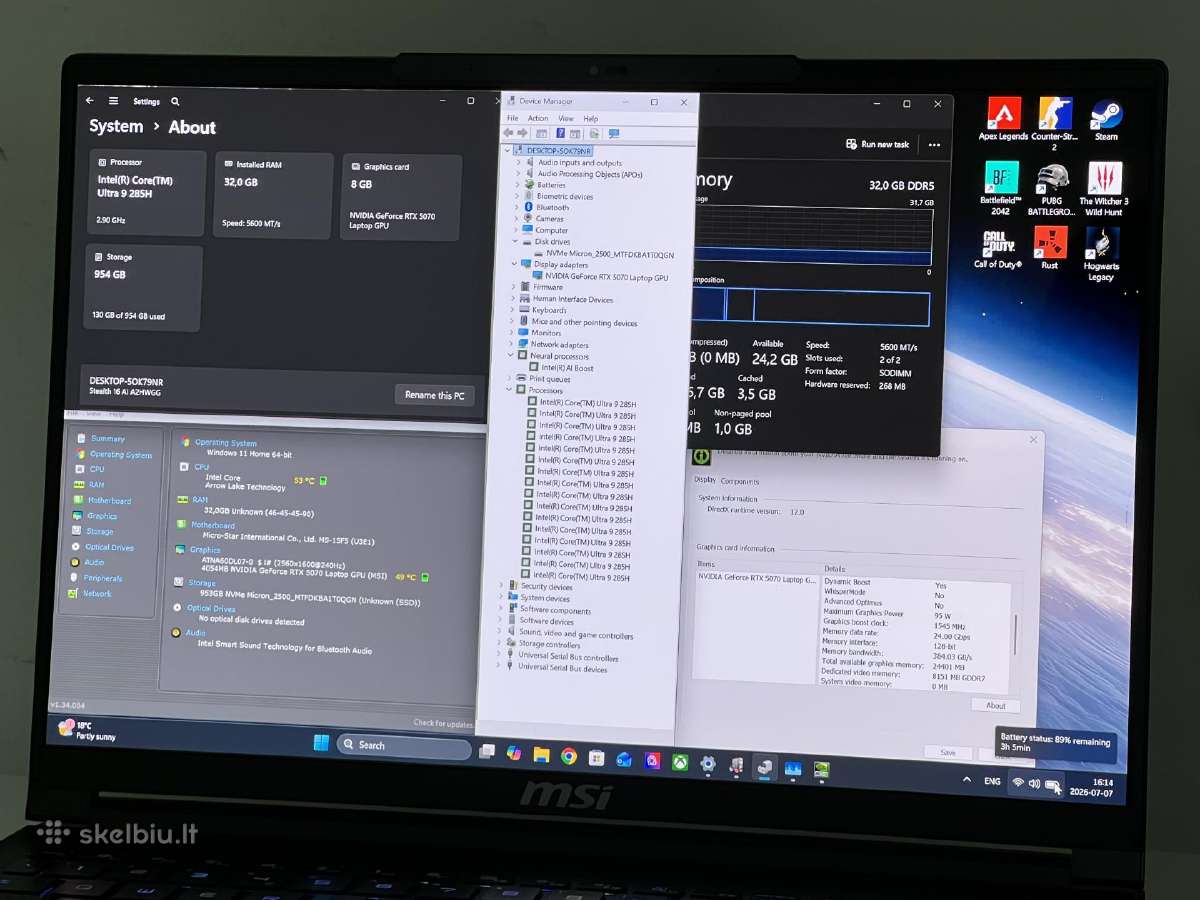Click the taskbar Search box
1200x900 pixels.
tap(404, 746)
